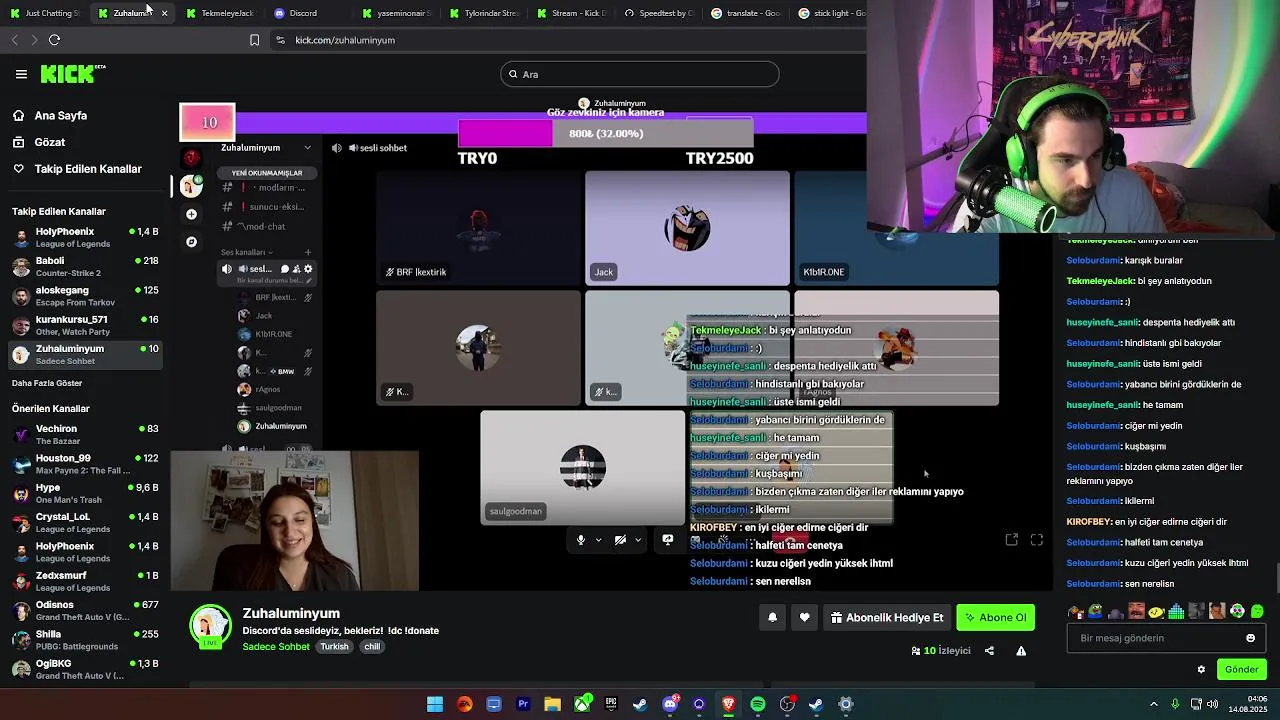Open Epic Games launcher from taskbar
This screenshot has width=1280, height=720.
pos(611,704)
